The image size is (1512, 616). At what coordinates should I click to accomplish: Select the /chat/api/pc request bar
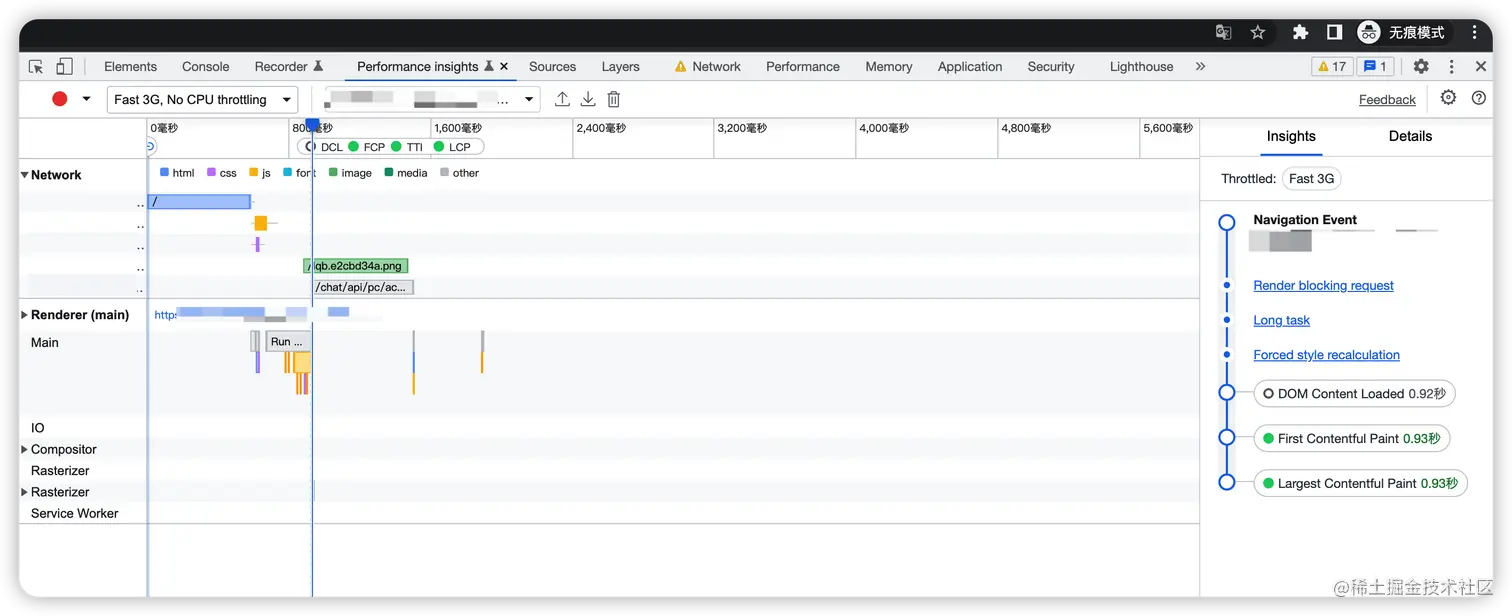point(363,287)
